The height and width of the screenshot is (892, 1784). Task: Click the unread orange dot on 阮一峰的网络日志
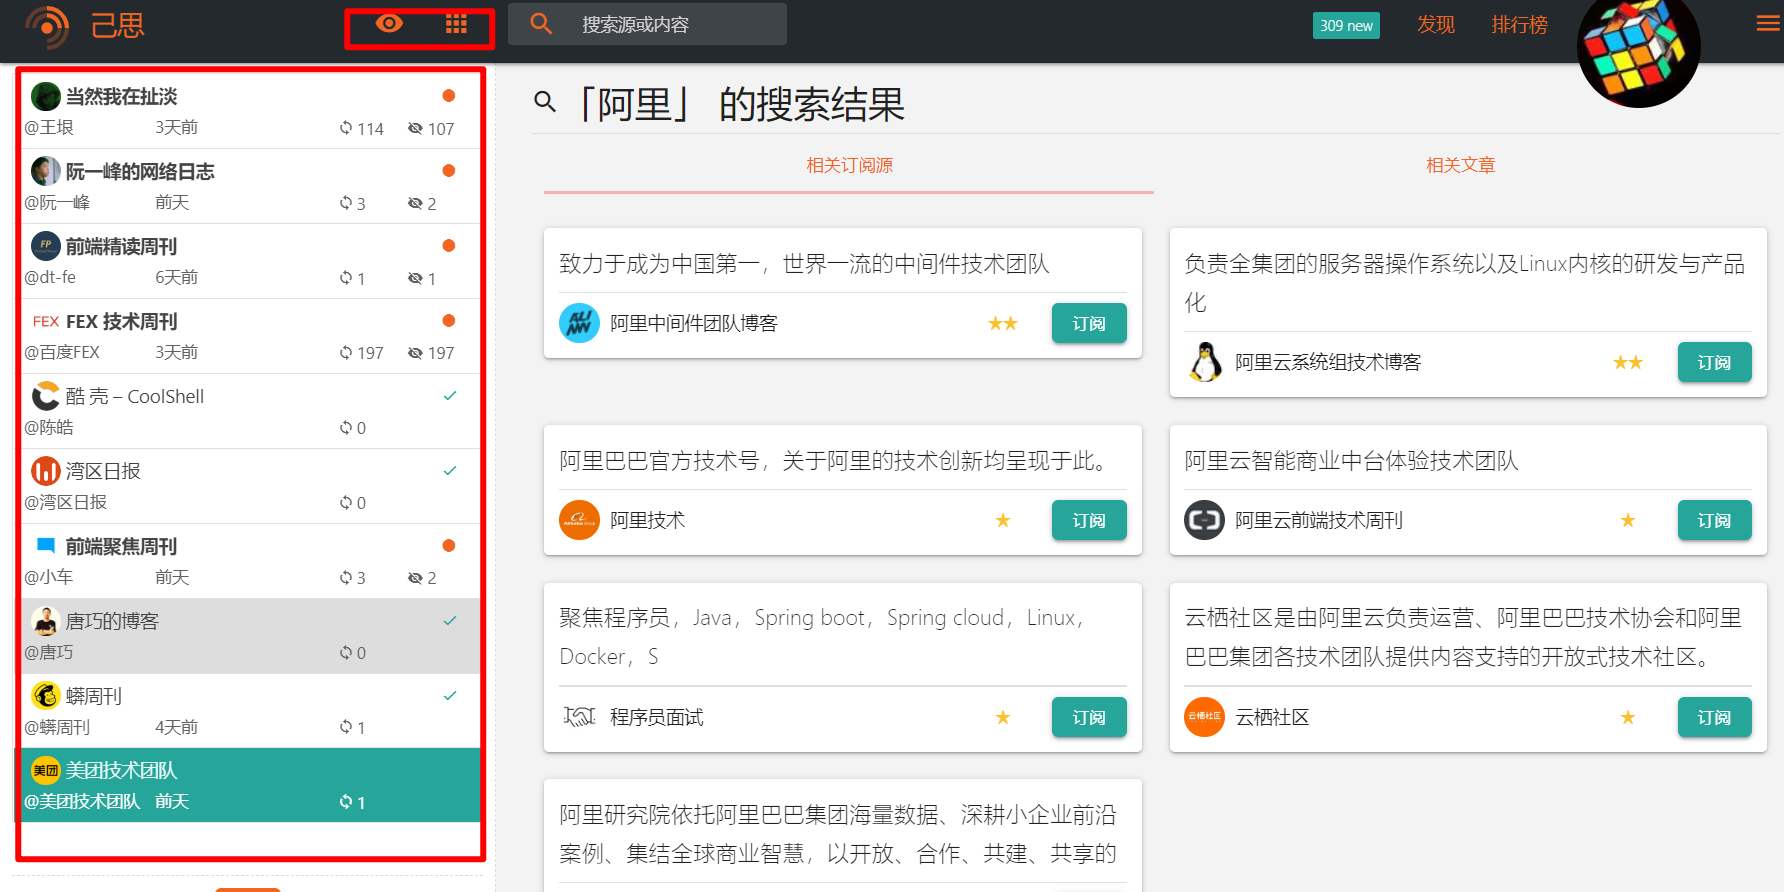coord(449,171)
